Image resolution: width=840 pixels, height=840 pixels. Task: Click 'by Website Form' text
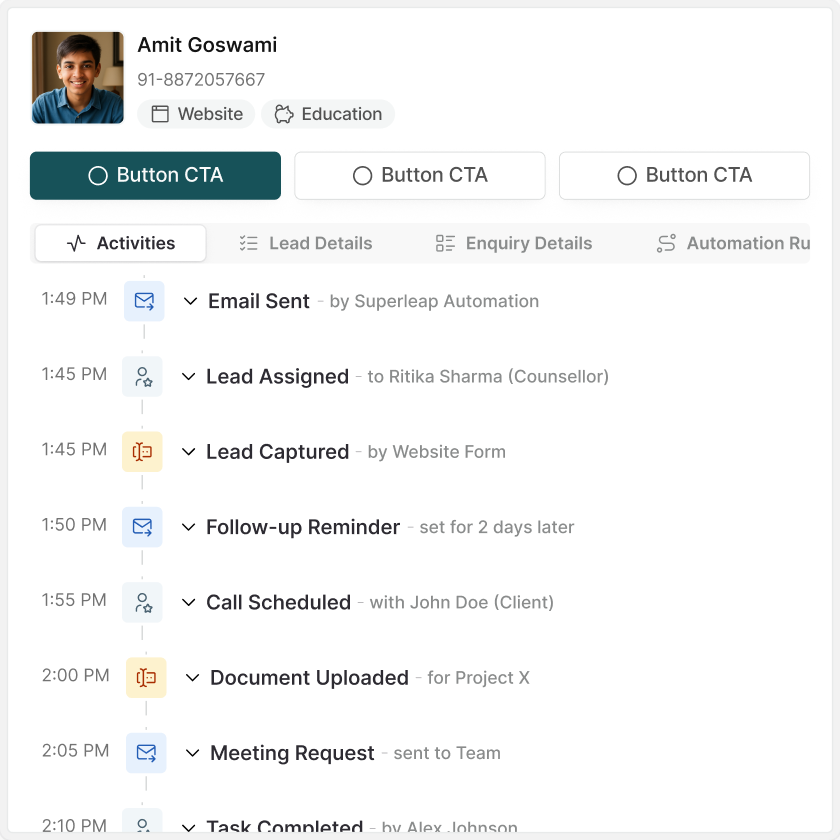click(437, 452)
